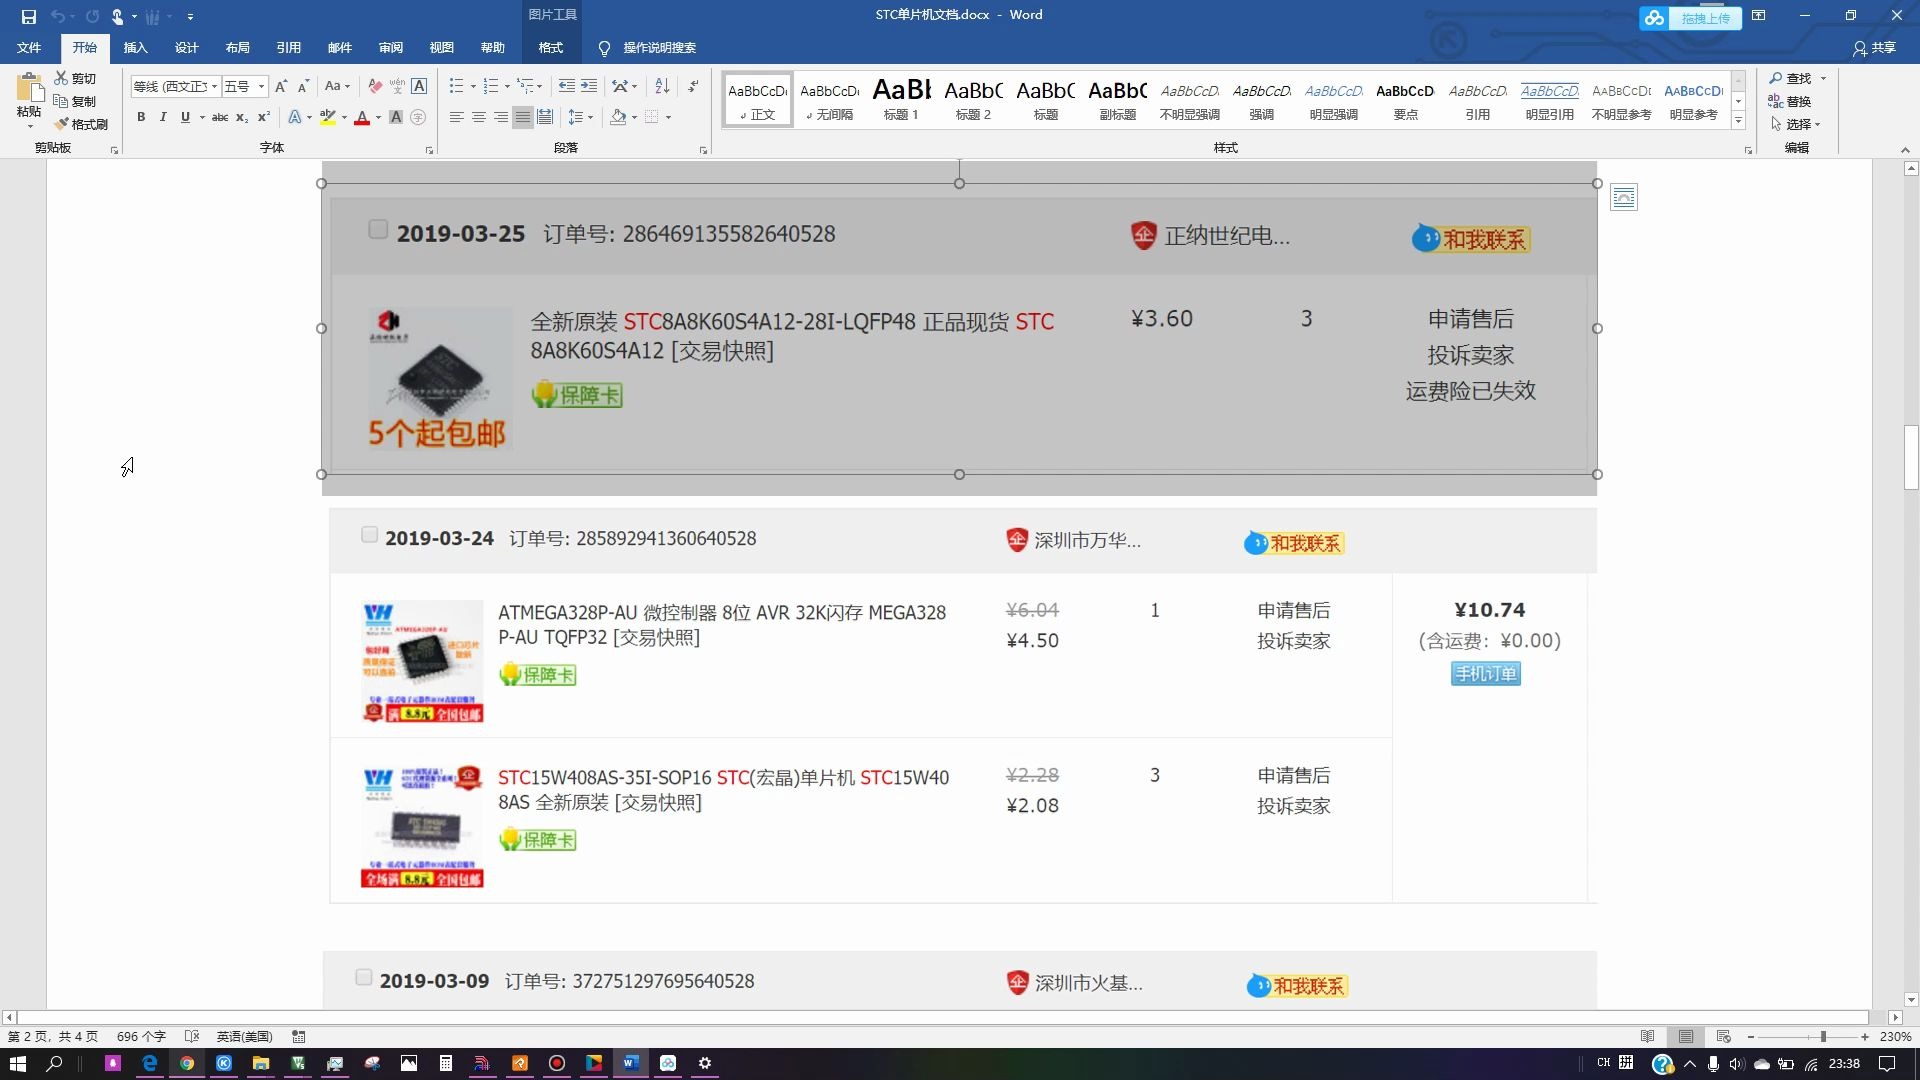The height and width of the screenshot is (1080, 1920).
Task: Open layout options icon beside image
Action: click(1624, 197)
